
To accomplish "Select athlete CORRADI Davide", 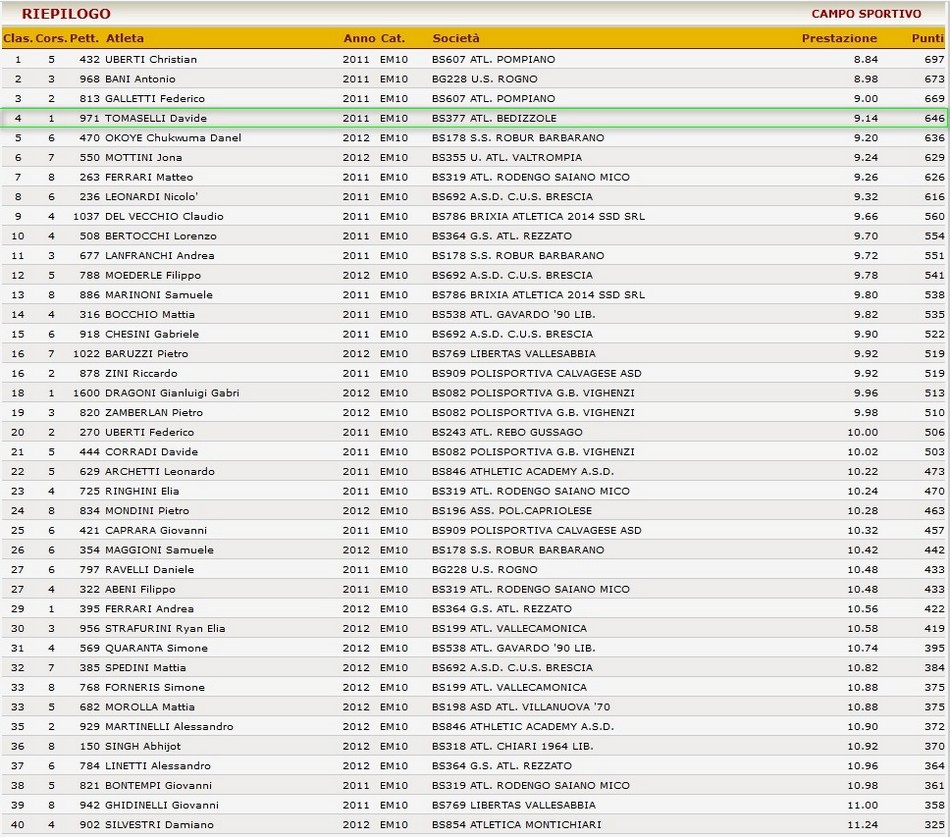I will (151, 452).
